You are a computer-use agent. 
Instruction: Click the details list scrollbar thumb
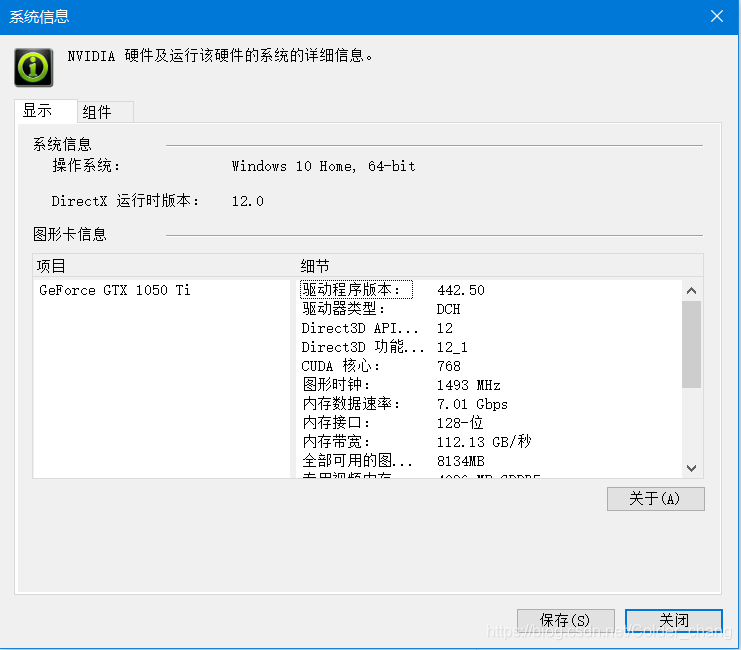pos(691,344)
